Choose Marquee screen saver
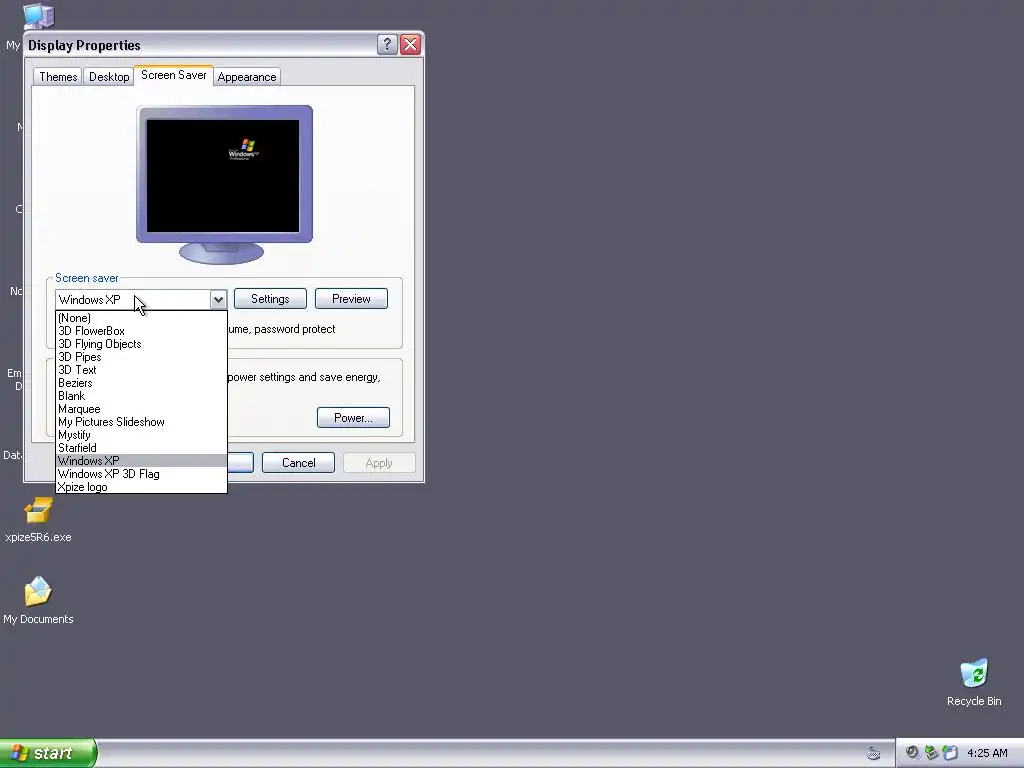 (141, 409)
